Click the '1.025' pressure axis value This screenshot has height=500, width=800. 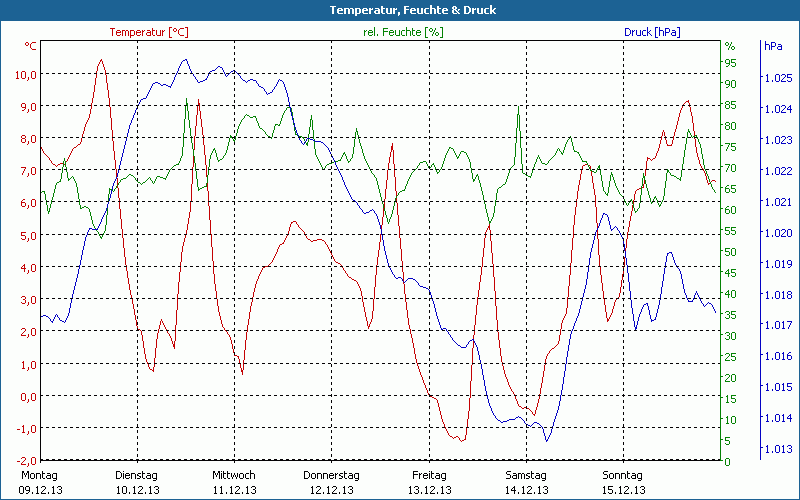778,78
